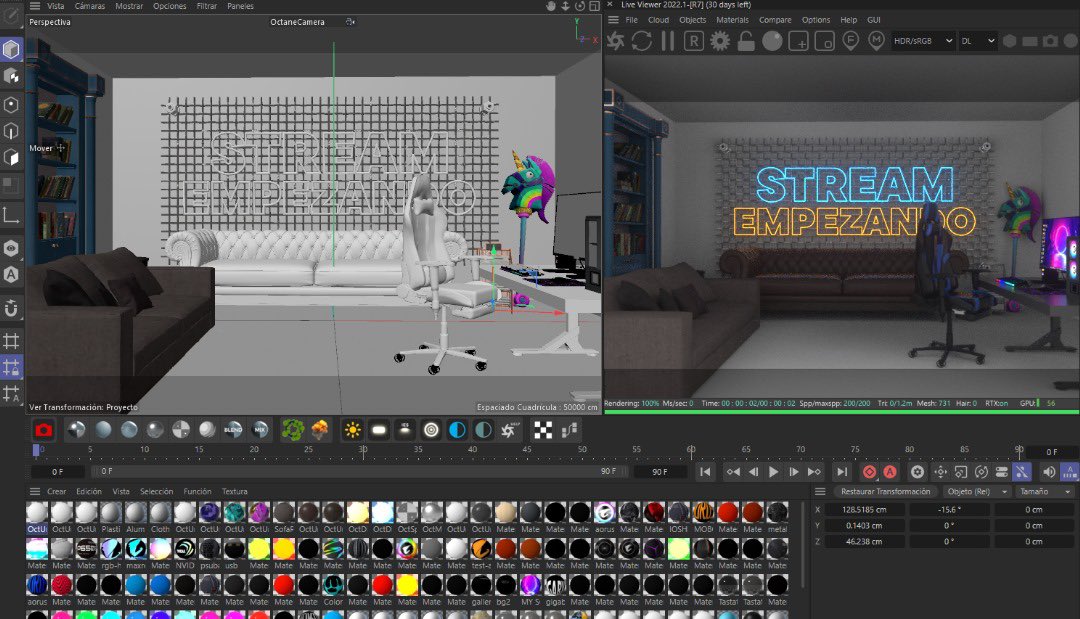Create an Octane Blend material
The width and height of the screenshot is (1080, 619).
point(233,430)
